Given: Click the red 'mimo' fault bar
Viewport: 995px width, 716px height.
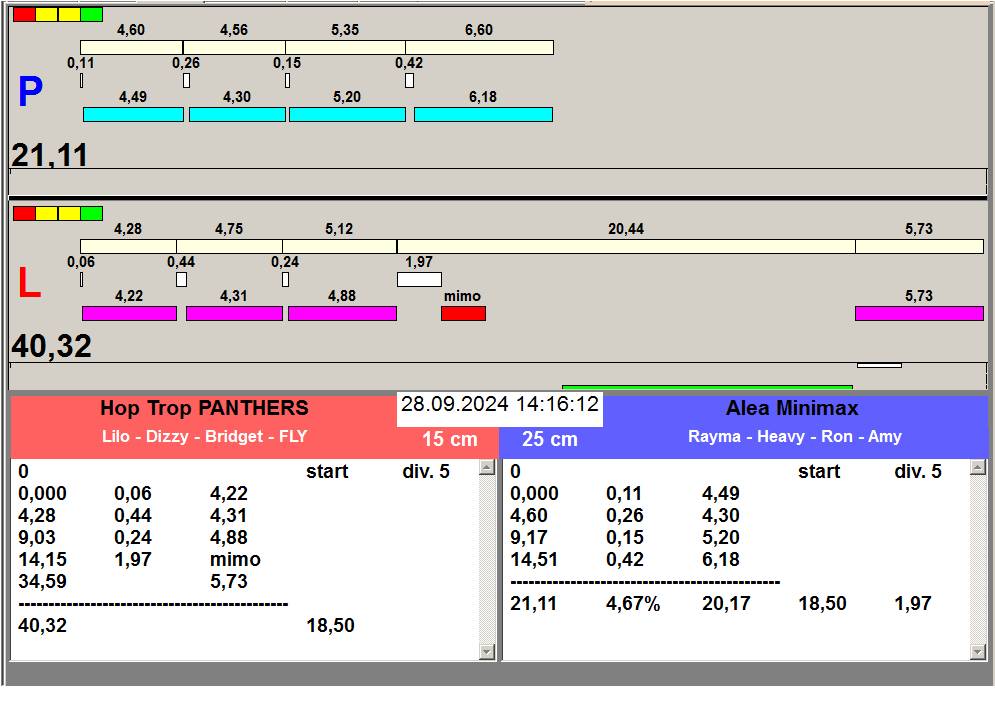Looking at the screenshot, I should coord(463,314).
